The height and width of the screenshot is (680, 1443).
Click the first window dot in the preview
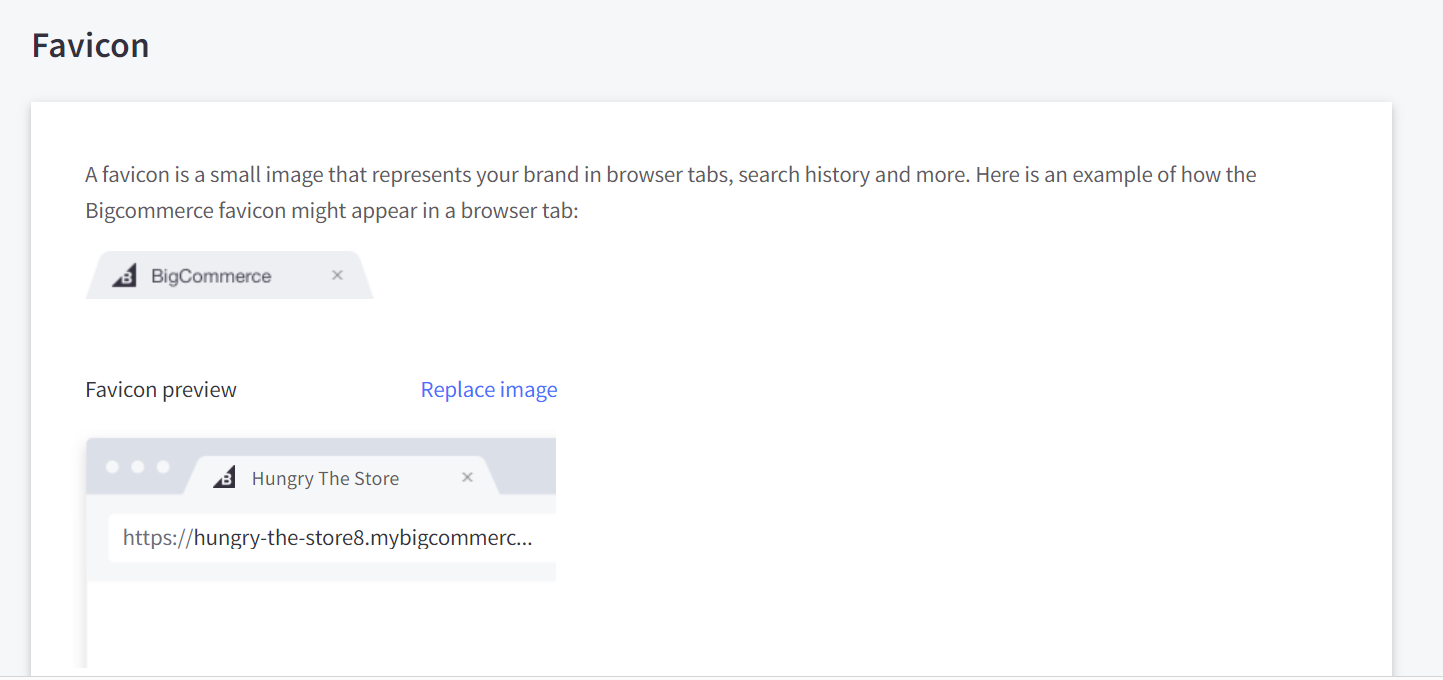coord(112,467)
